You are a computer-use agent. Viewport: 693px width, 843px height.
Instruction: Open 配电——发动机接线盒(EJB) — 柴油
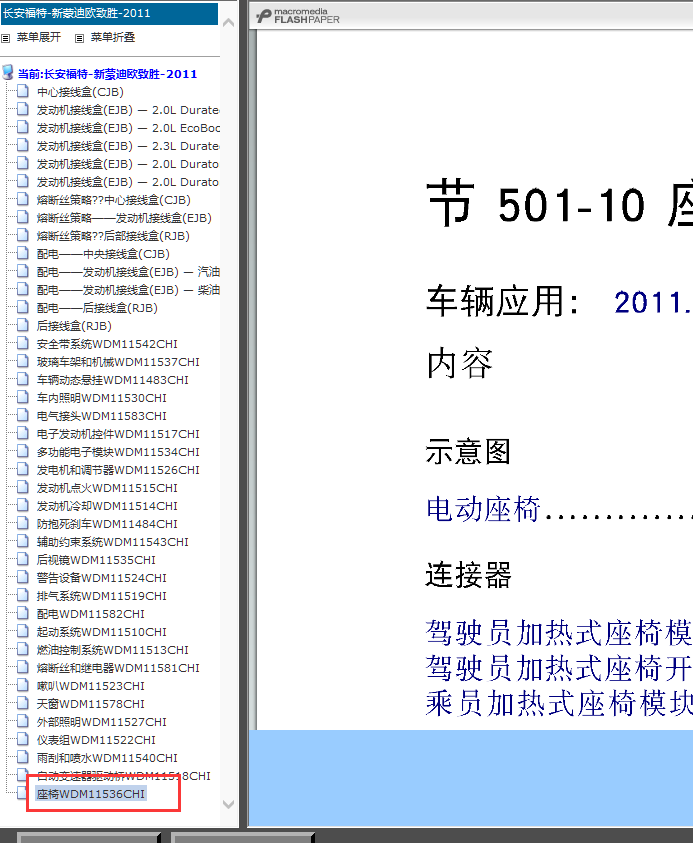(x=128, y=290)
